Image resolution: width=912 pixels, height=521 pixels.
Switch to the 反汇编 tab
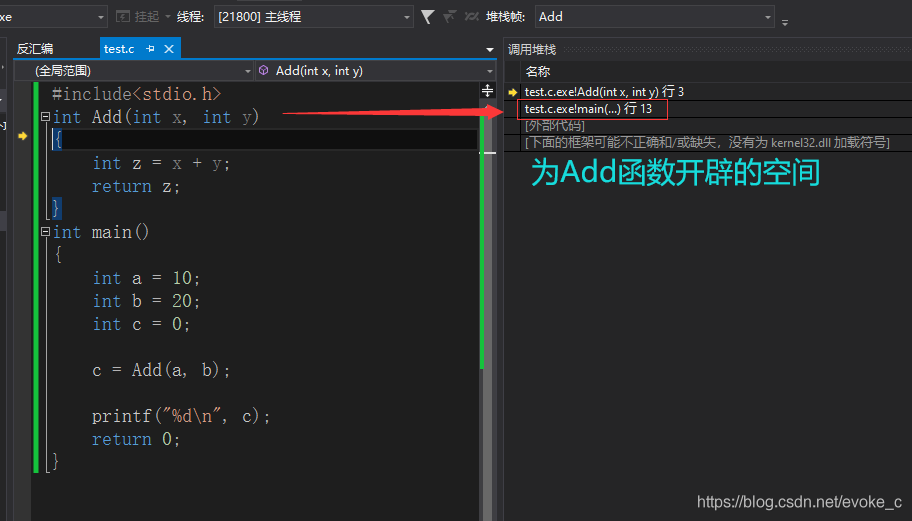click(35, 49)
